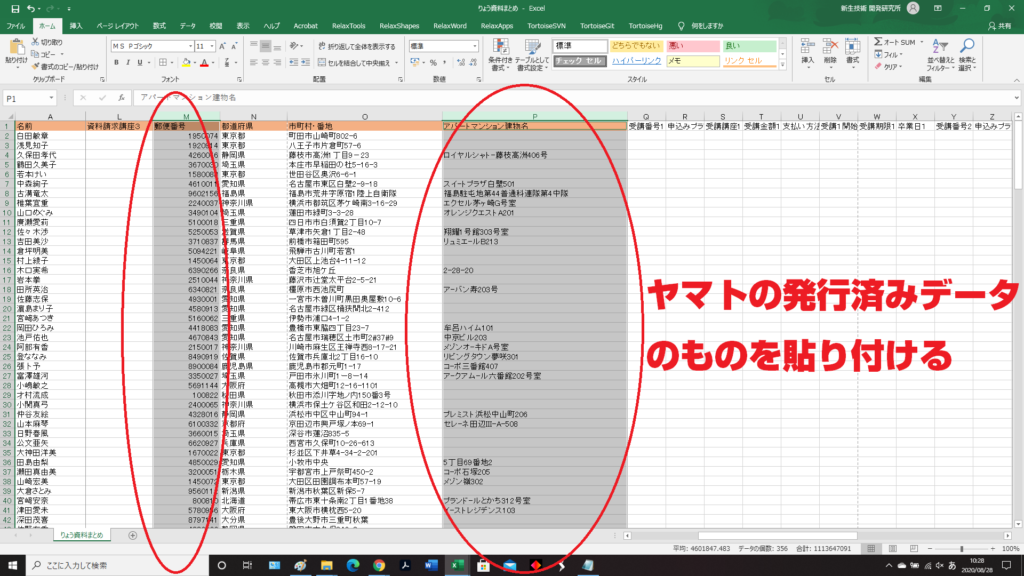Viewport: 1024px width, 576px height.
Task: Toggle wrap text (折り返して全体を表示する)
Action: click(355, 46)
